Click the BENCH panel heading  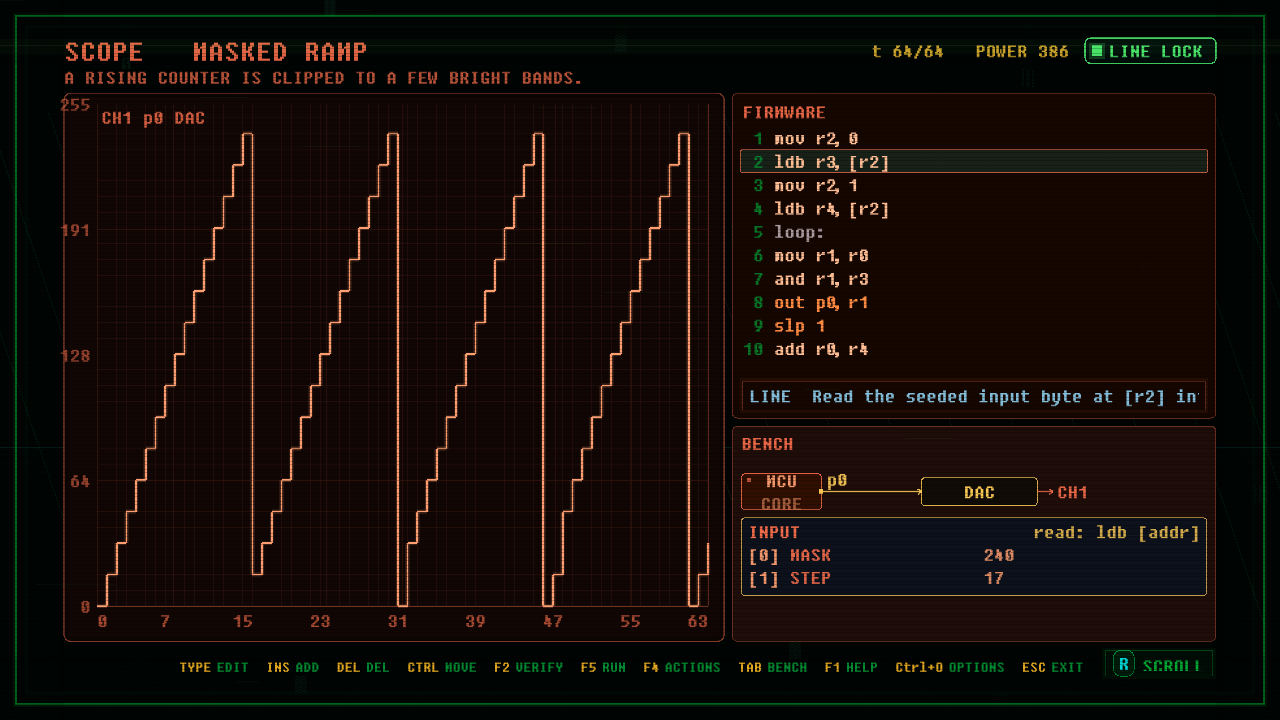coord(768,444)
